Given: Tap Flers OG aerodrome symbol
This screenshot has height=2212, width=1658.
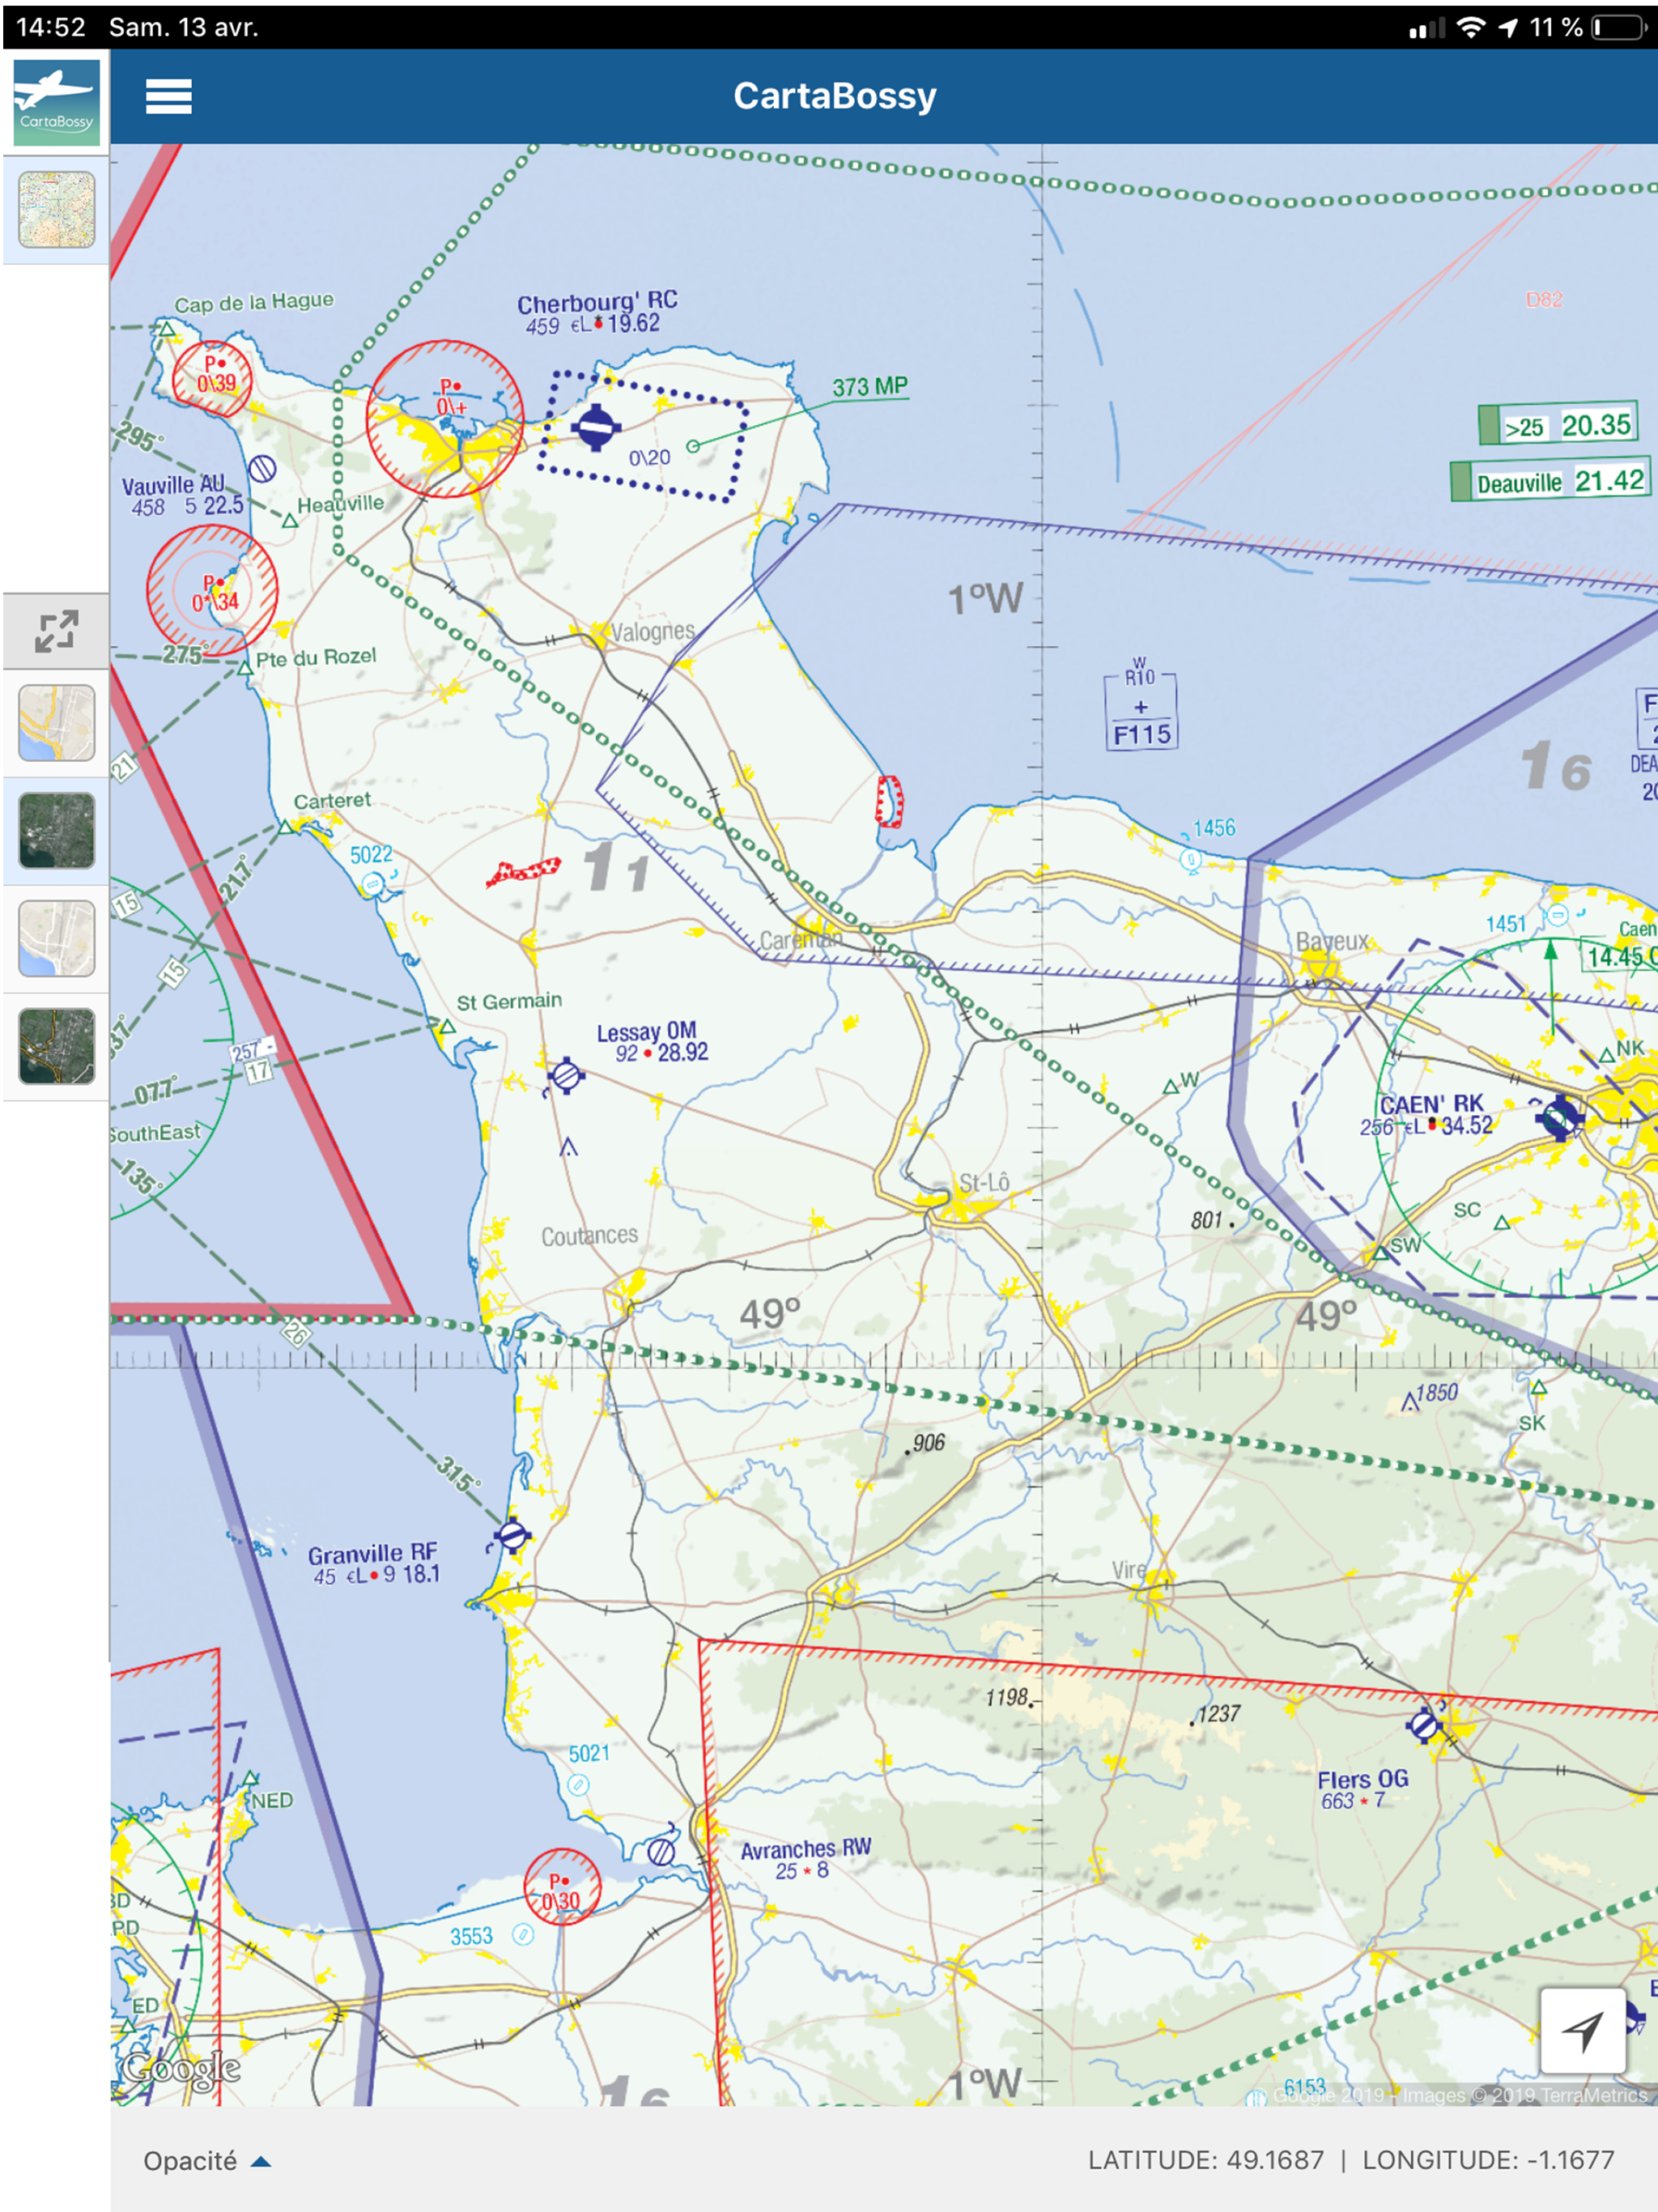Looking at the screenshot, I should point(1423,1725).
